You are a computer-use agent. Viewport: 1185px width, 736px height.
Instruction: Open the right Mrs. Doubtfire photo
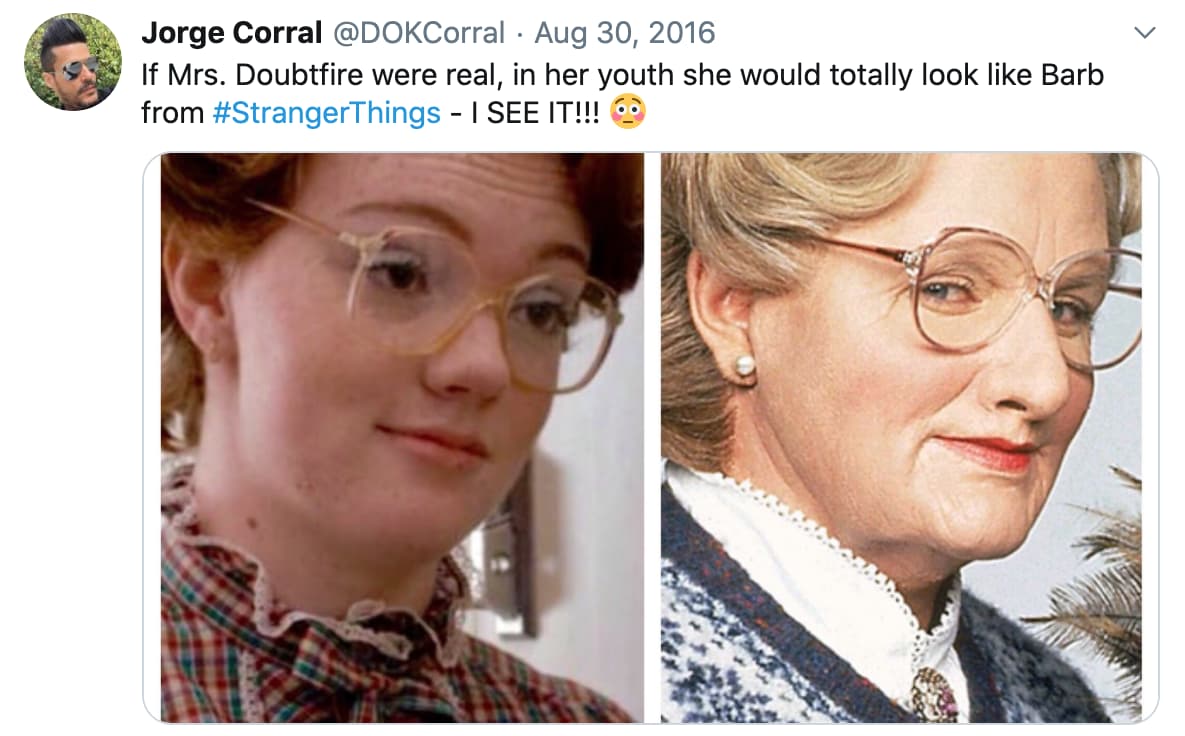point(901,438)
